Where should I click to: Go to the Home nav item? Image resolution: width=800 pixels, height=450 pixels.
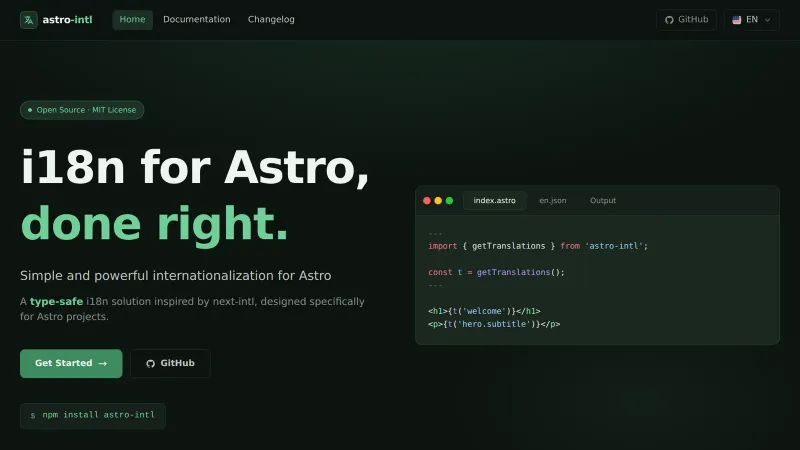(132, 19)
